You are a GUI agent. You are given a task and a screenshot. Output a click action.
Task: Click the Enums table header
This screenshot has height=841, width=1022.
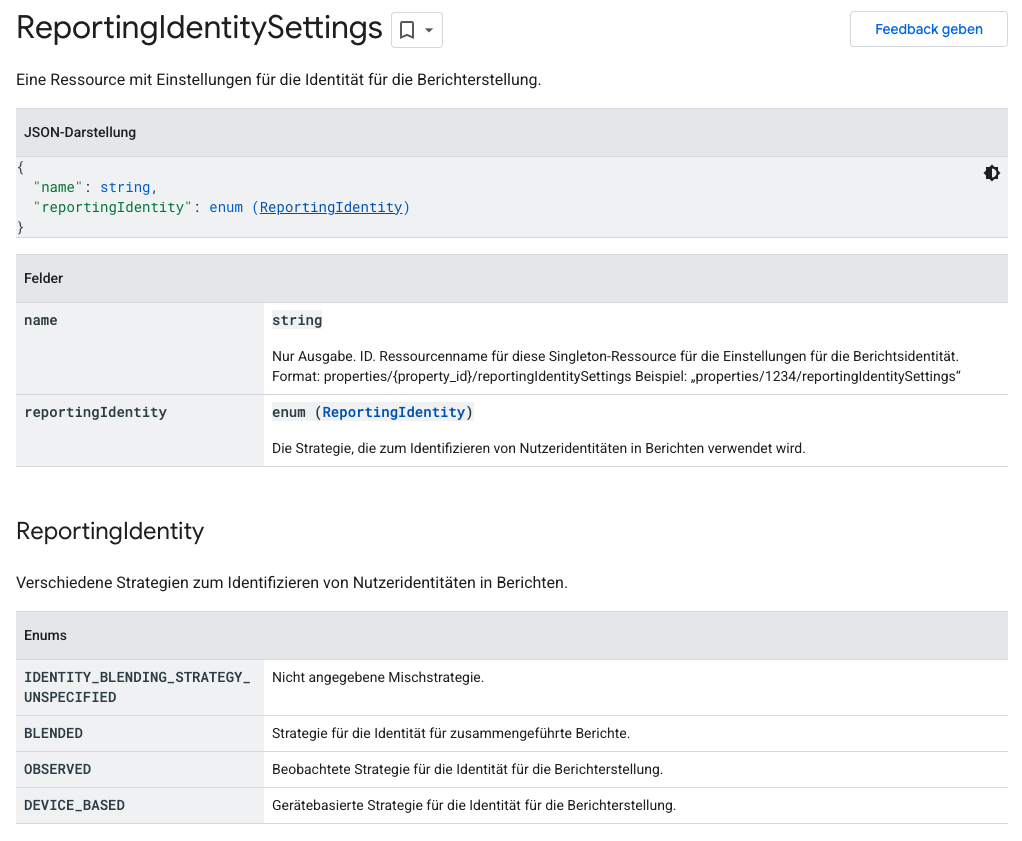(45, 635)
